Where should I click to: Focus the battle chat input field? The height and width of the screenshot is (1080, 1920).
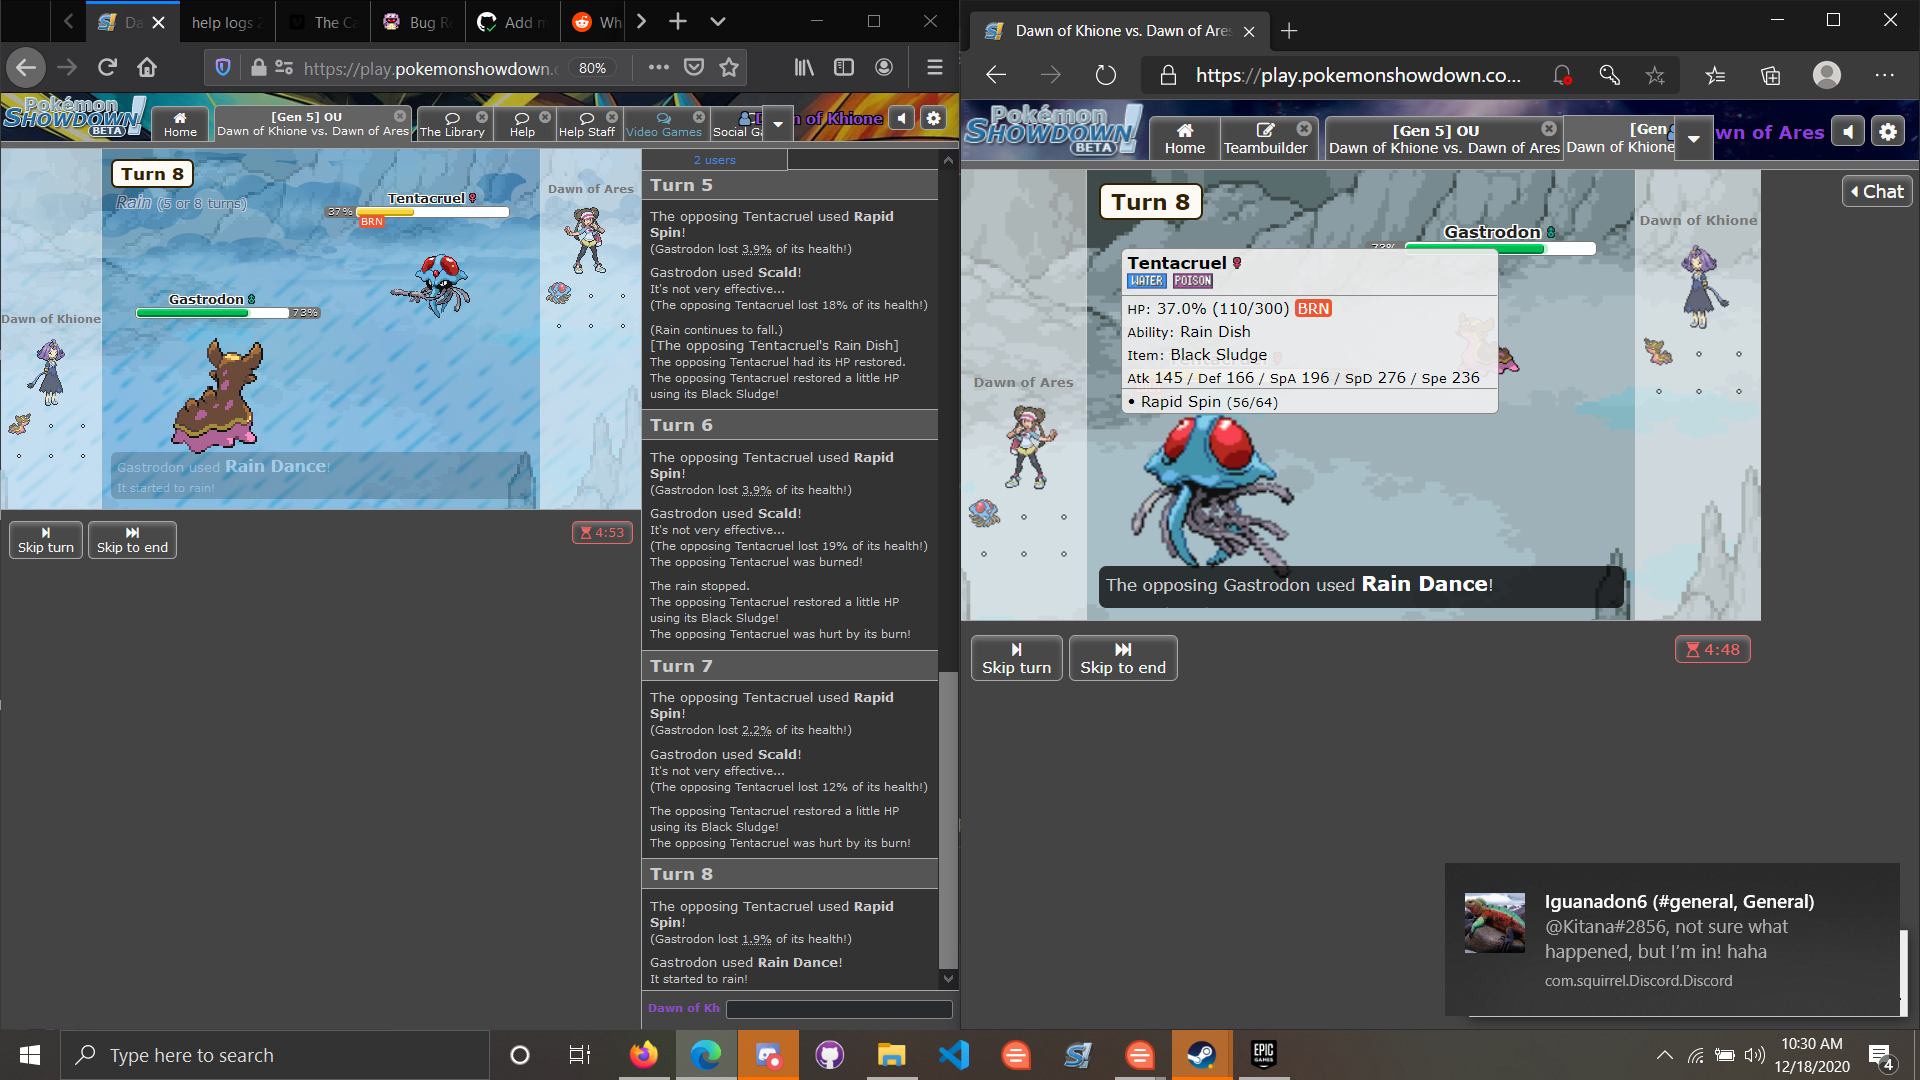tap(839, 1009)
